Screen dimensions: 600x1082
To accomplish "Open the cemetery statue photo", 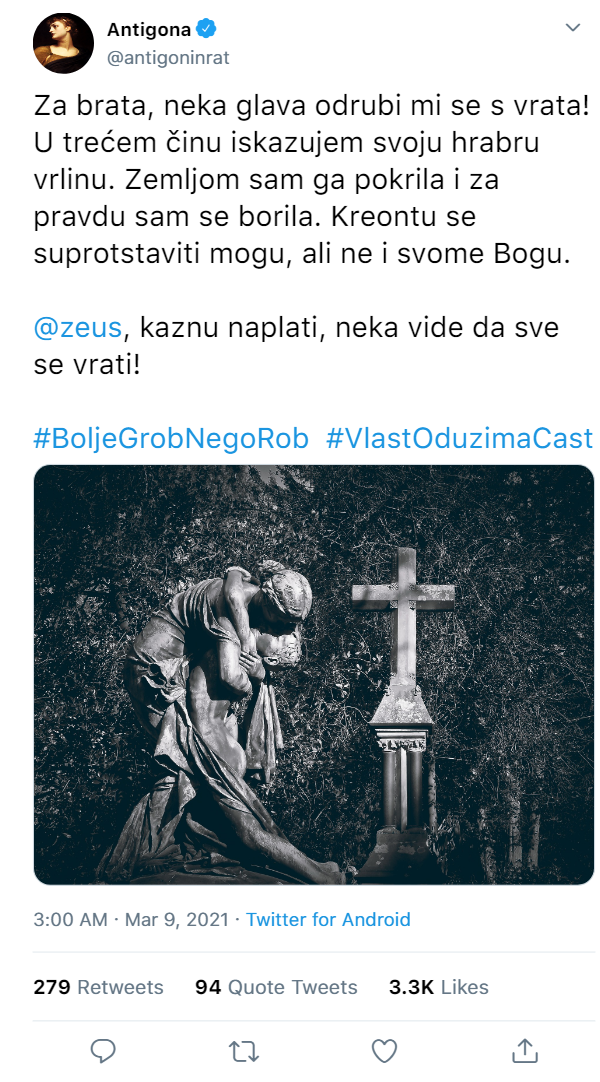I will 314,674.
